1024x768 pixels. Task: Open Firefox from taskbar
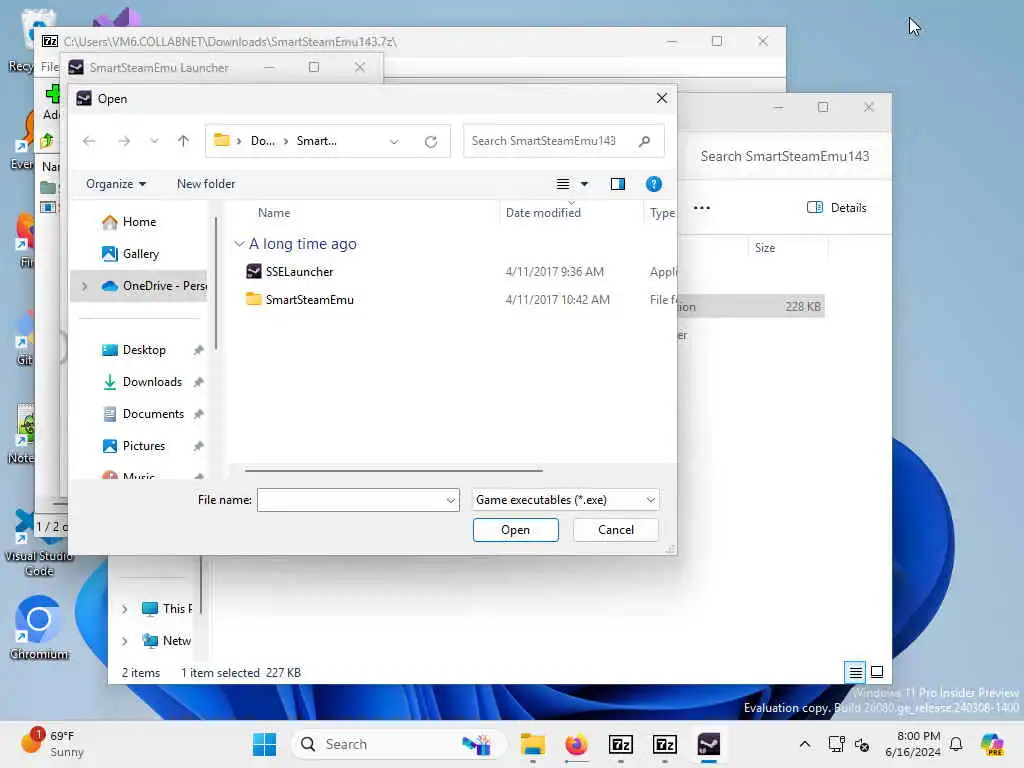tap(577, 744)
